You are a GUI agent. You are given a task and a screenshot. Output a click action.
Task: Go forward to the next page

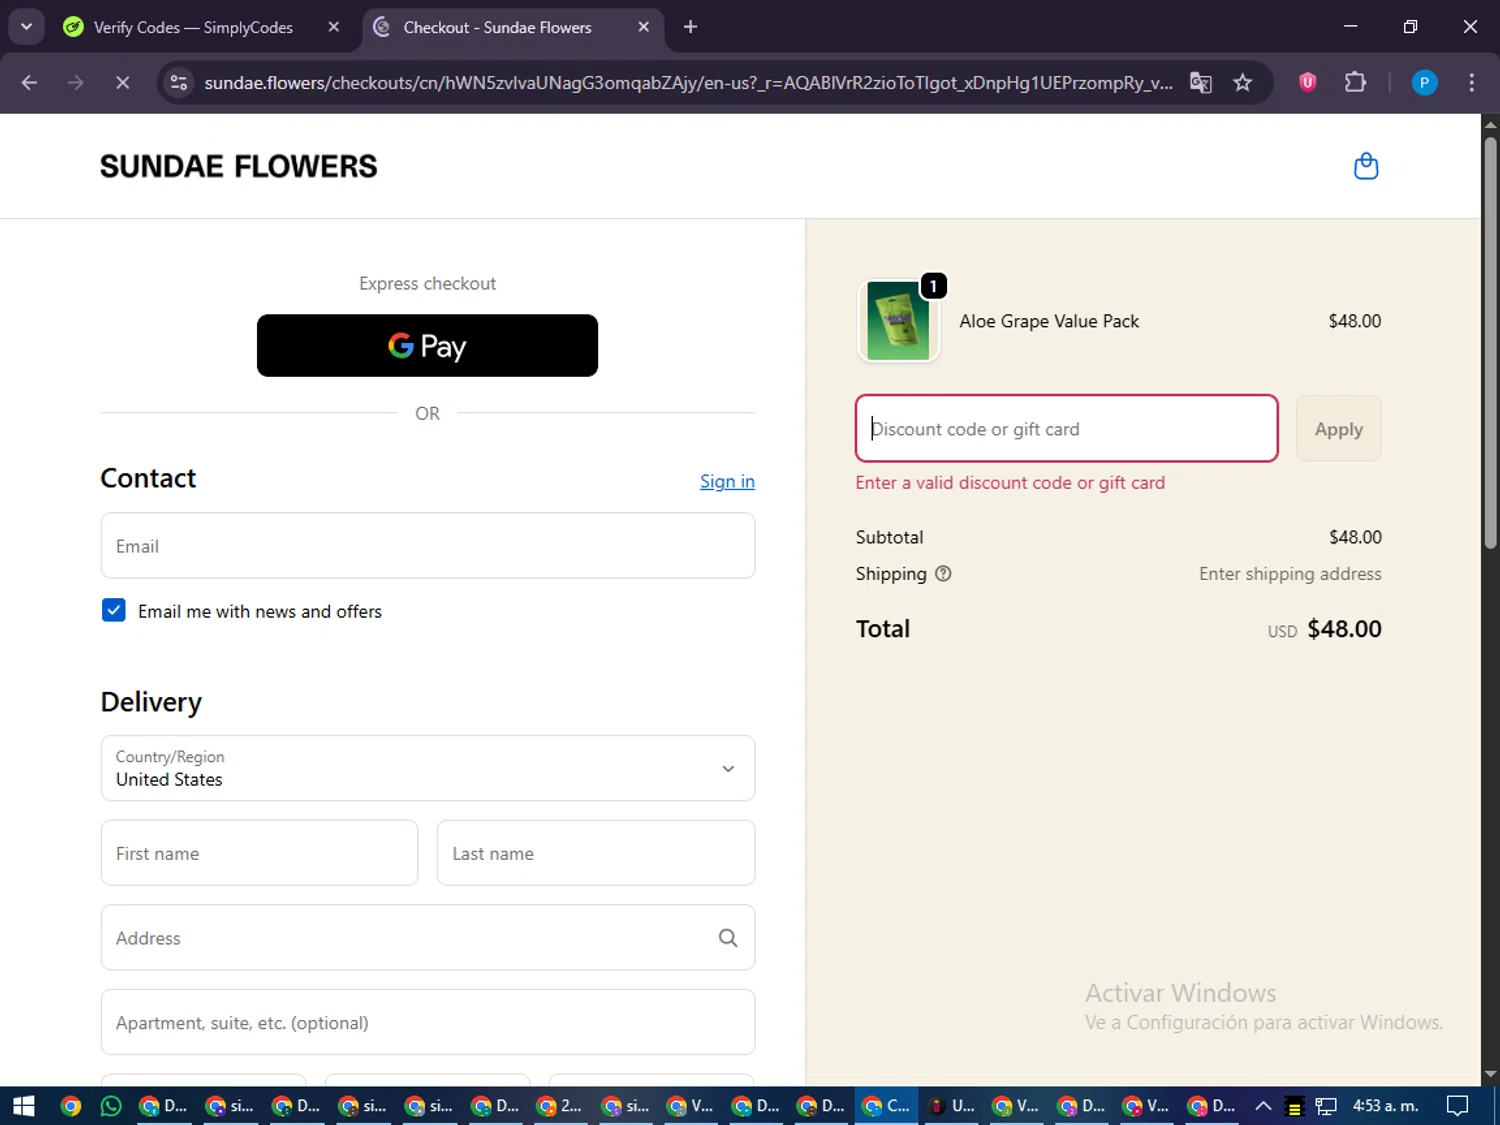[76, 83]
